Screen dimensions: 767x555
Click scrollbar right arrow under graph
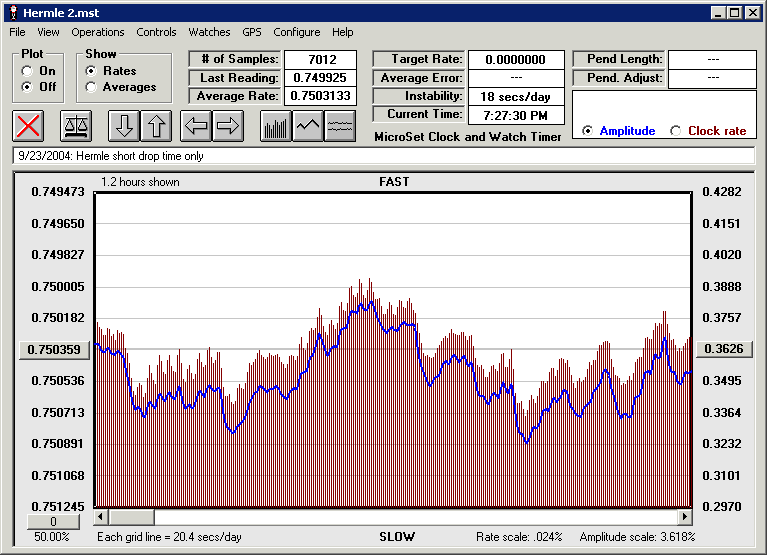point(685,517)
